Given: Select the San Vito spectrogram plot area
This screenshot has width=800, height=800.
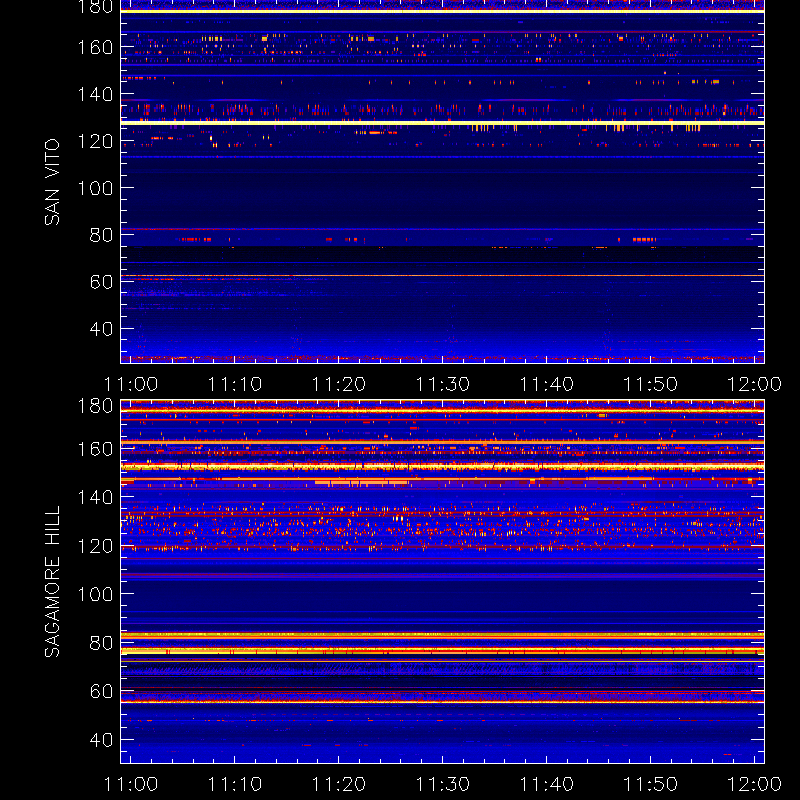Looking at the screenshot, I should point(442,182).
